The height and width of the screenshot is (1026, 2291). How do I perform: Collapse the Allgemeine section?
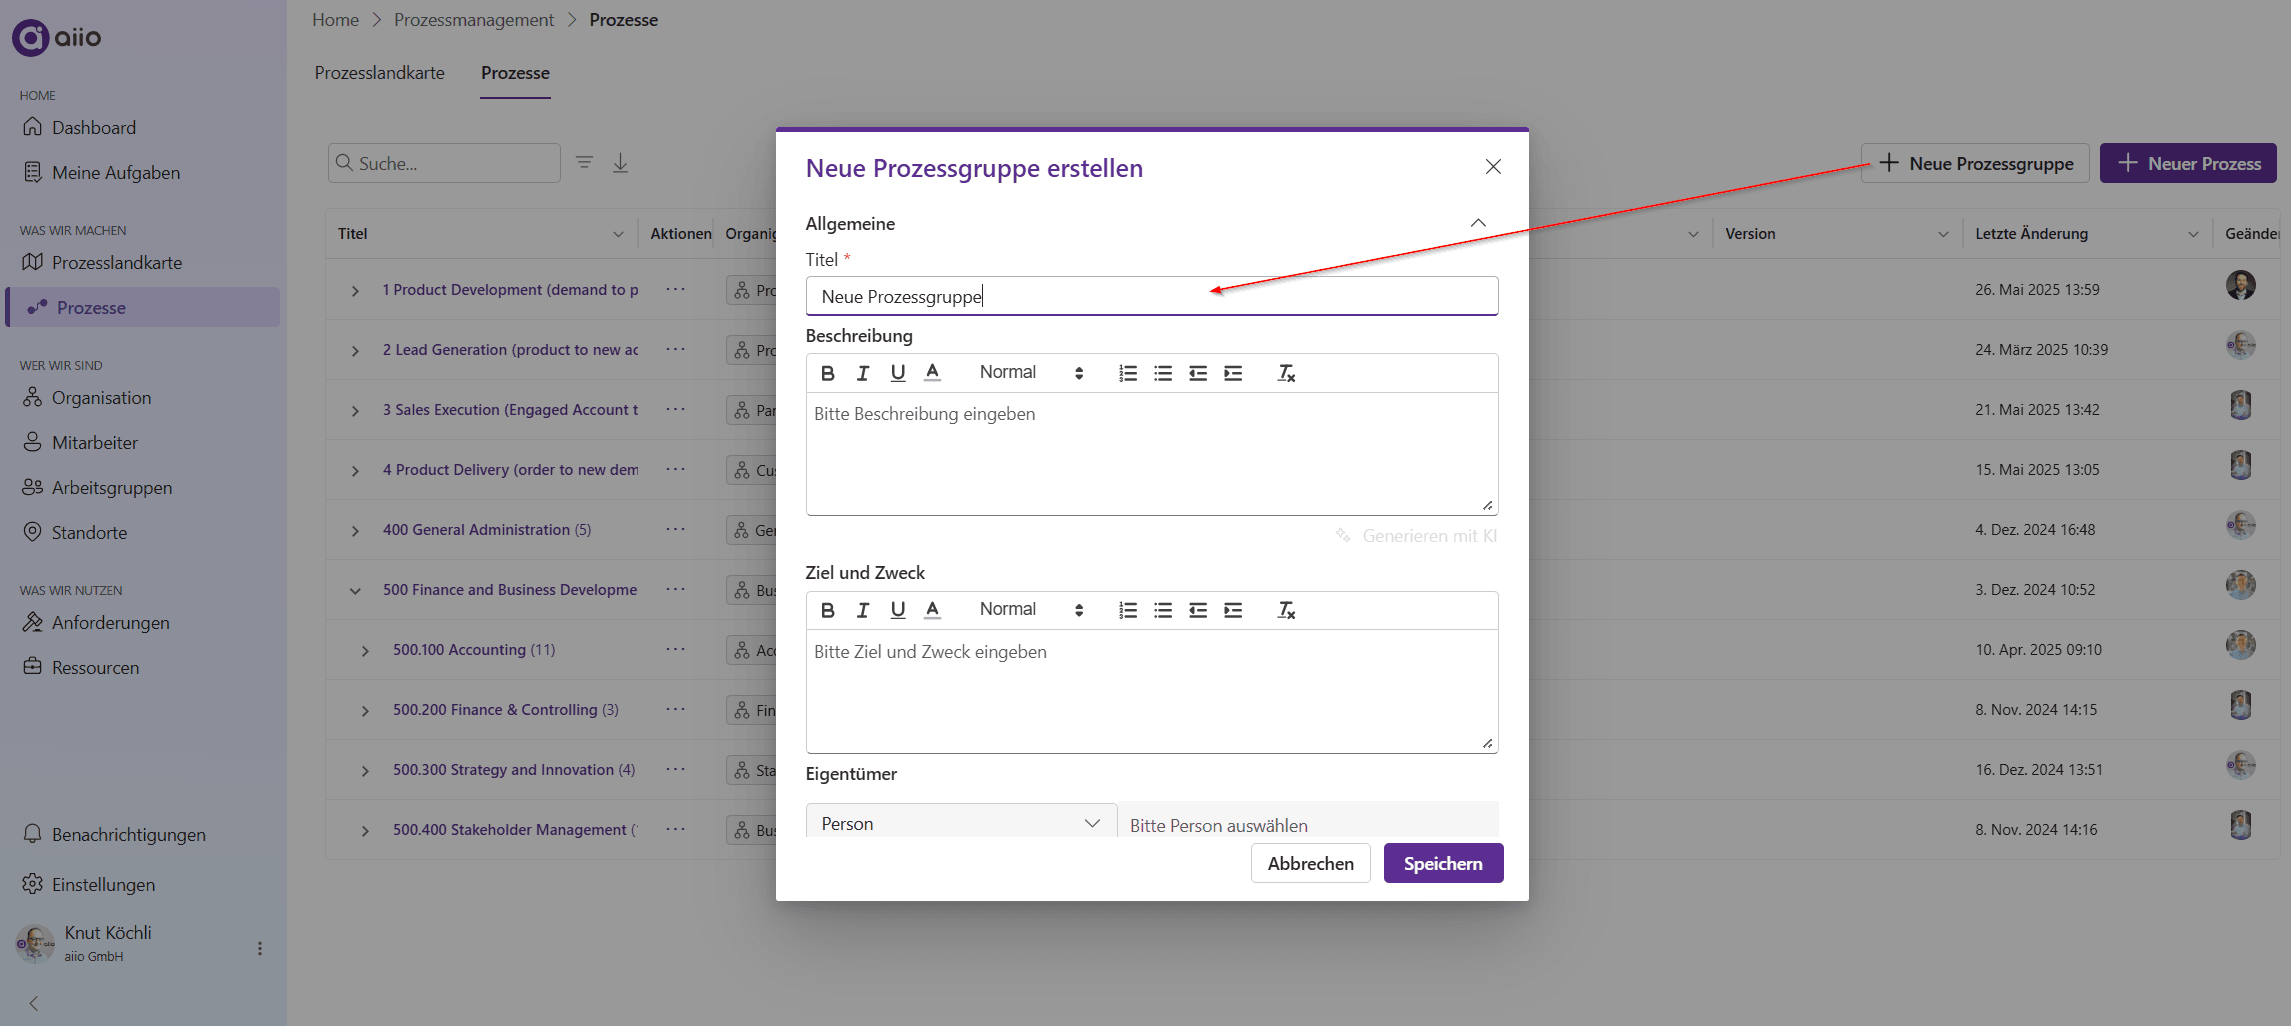[x=1478, y=223]
